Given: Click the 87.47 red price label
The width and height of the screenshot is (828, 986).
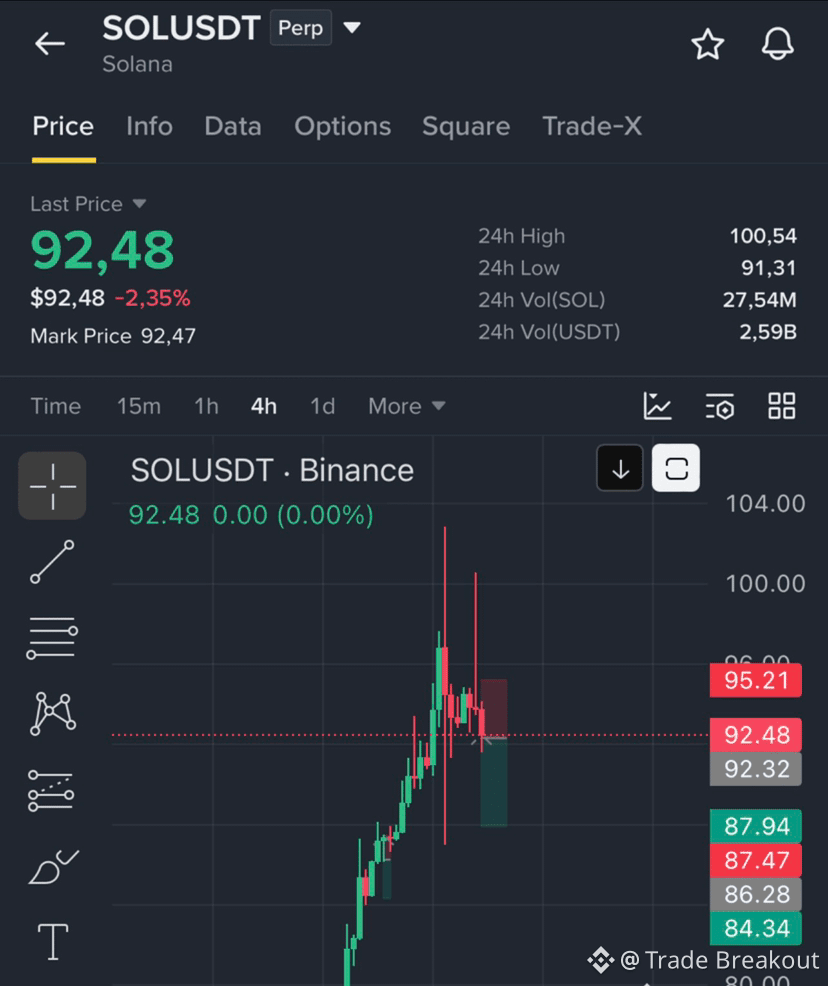Looking at the screenshot, I should pos(756,860).
